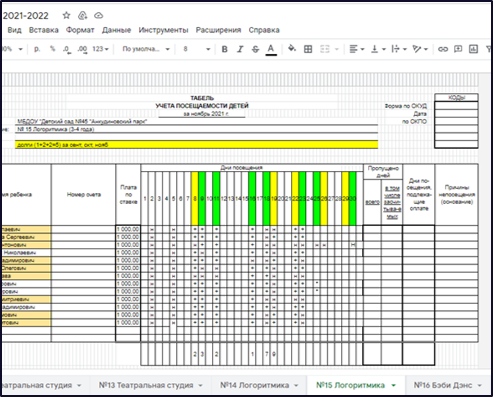
Task: Select the active №15 Логоритмика sheet tab
Action: (350, 385)
